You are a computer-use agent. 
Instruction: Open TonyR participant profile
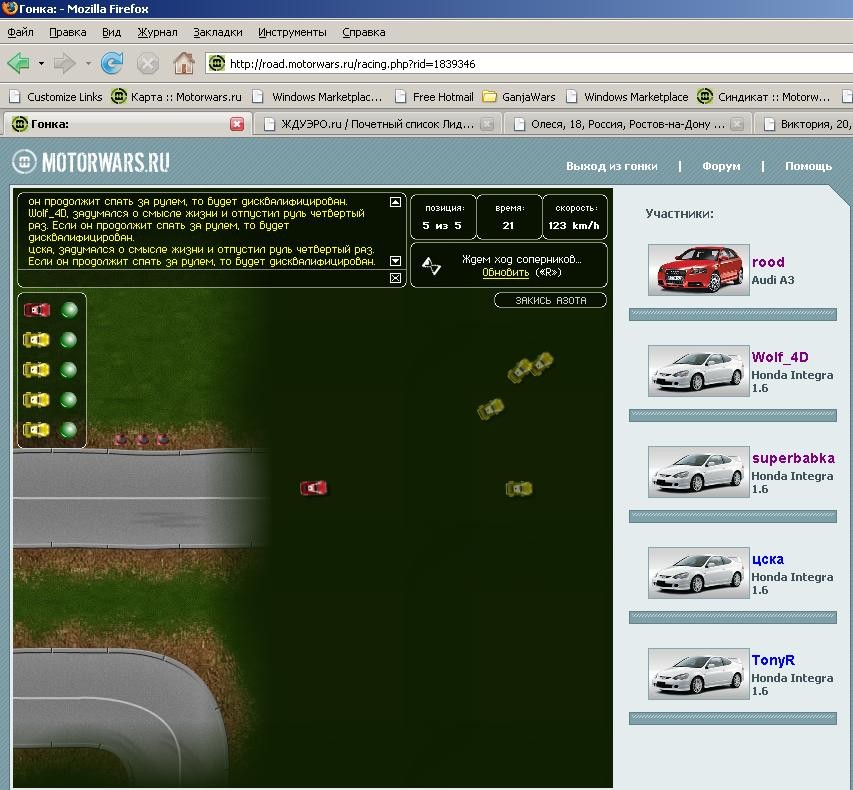click(x=773, y=660)
